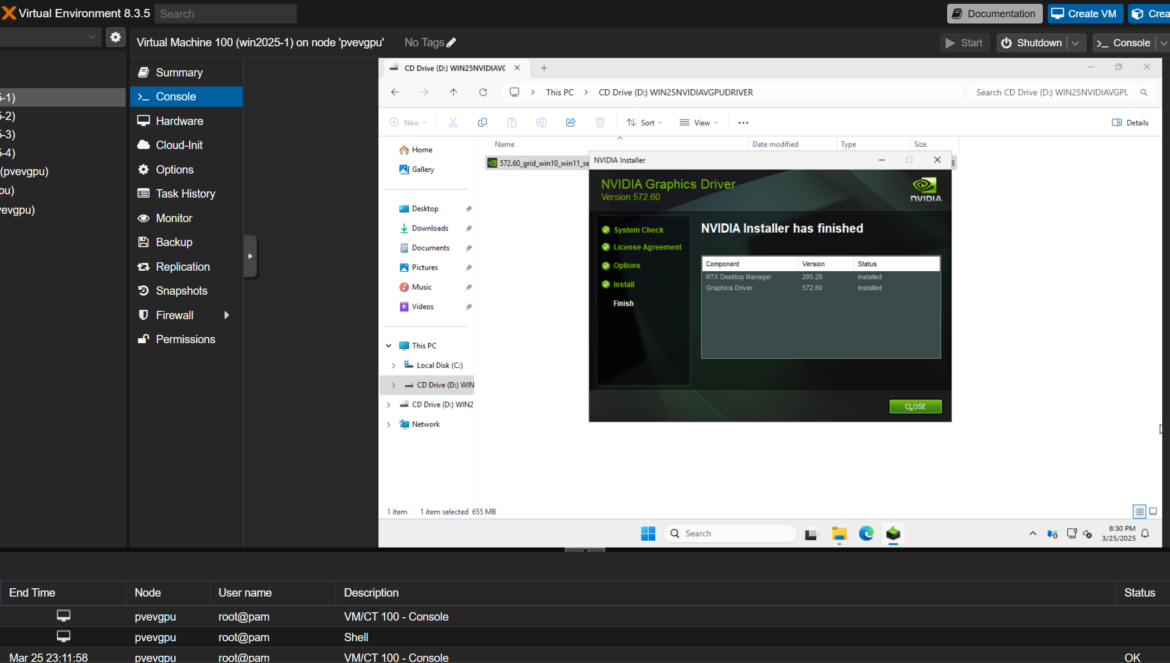Open the Windows Start menu
The image size is (1170, 663).
648,533
